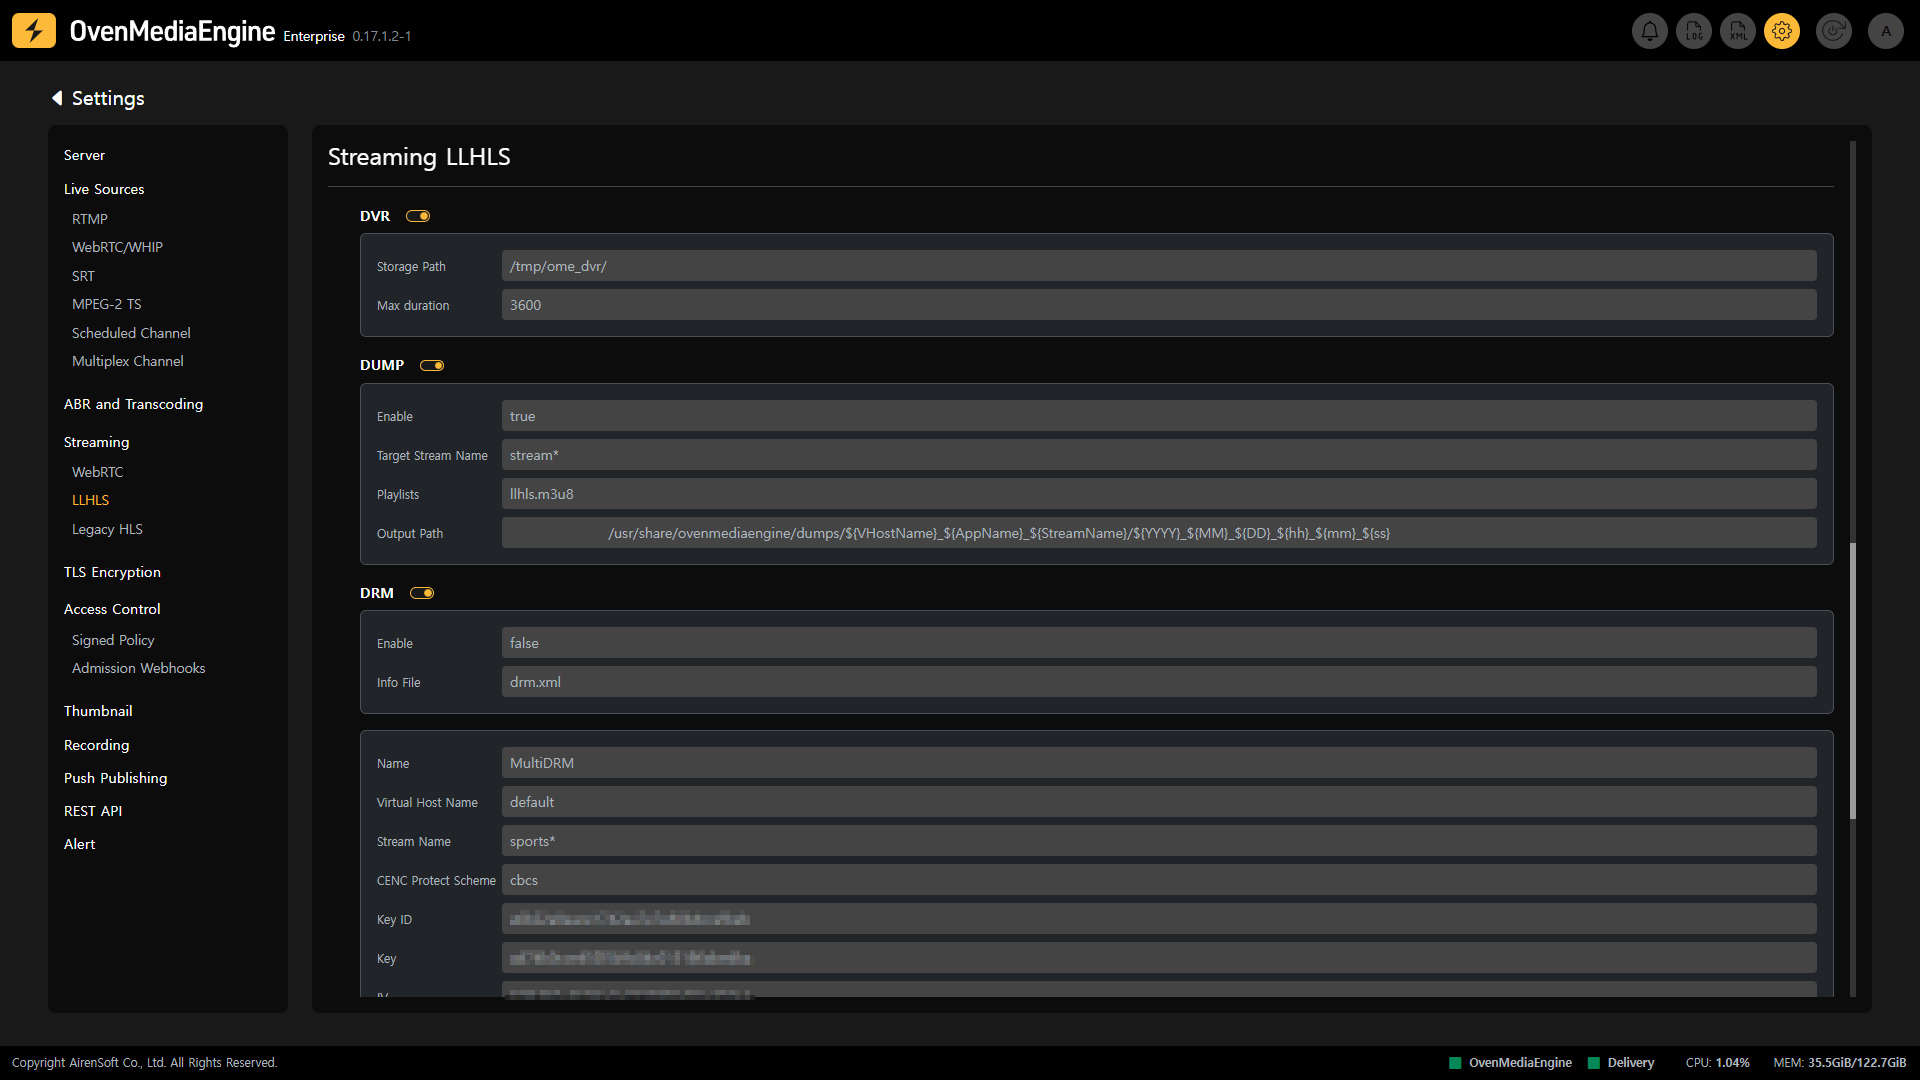
Task: Click the OvenMediaEngine lightning logo
Action: coord(34,31)
